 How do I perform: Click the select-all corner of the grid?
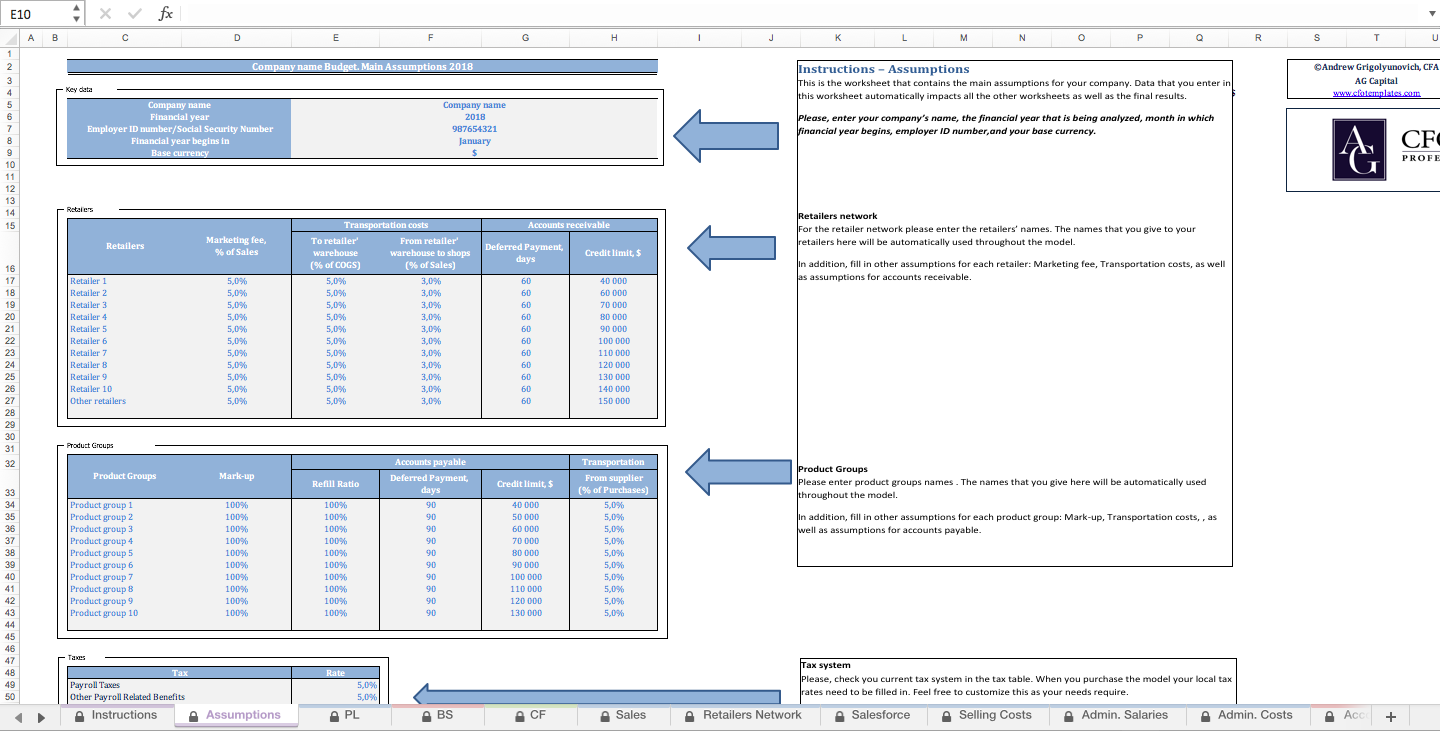pos(9,38)
